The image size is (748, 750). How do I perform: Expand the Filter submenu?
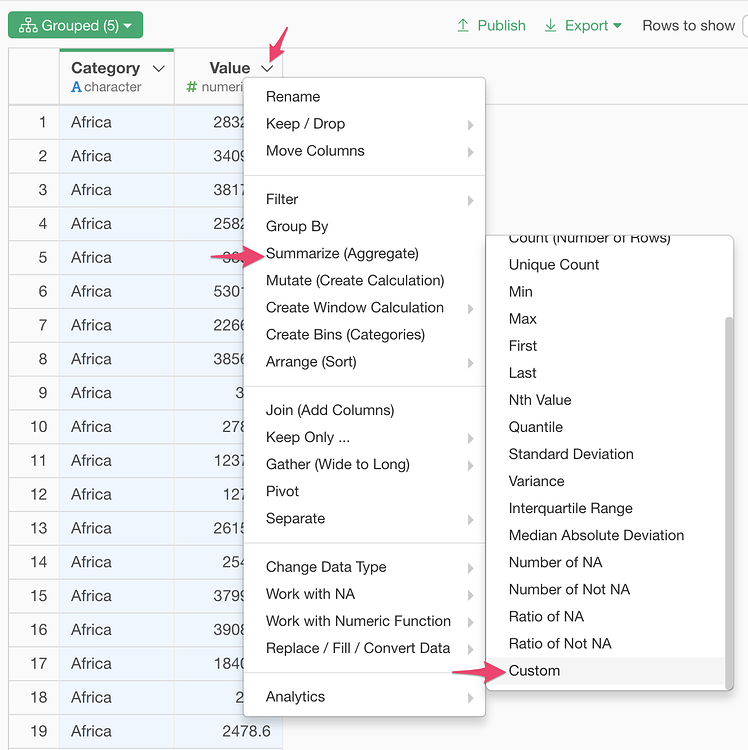(x=364, y=199)
